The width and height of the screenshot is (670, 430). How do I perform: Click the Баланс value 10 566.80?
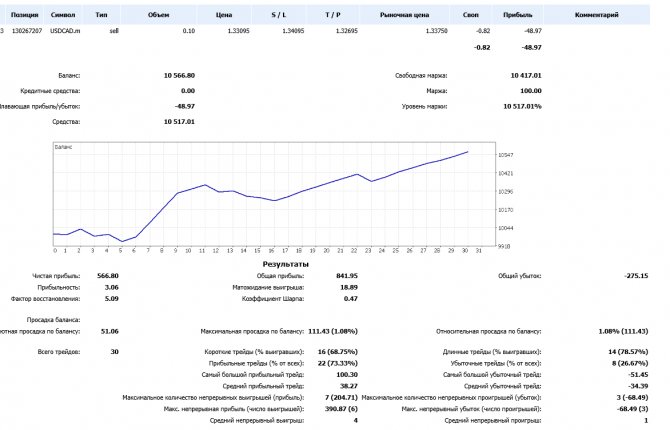click(179, 76)
